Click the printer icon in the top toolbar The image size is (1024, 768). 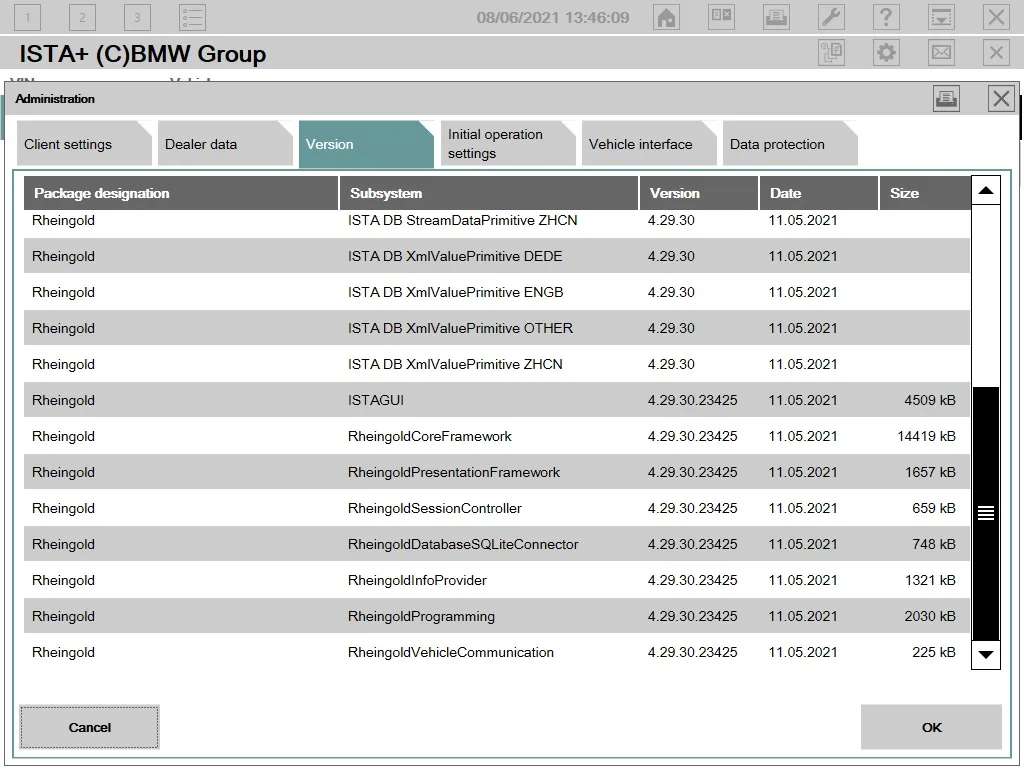[x=776, y=17]
